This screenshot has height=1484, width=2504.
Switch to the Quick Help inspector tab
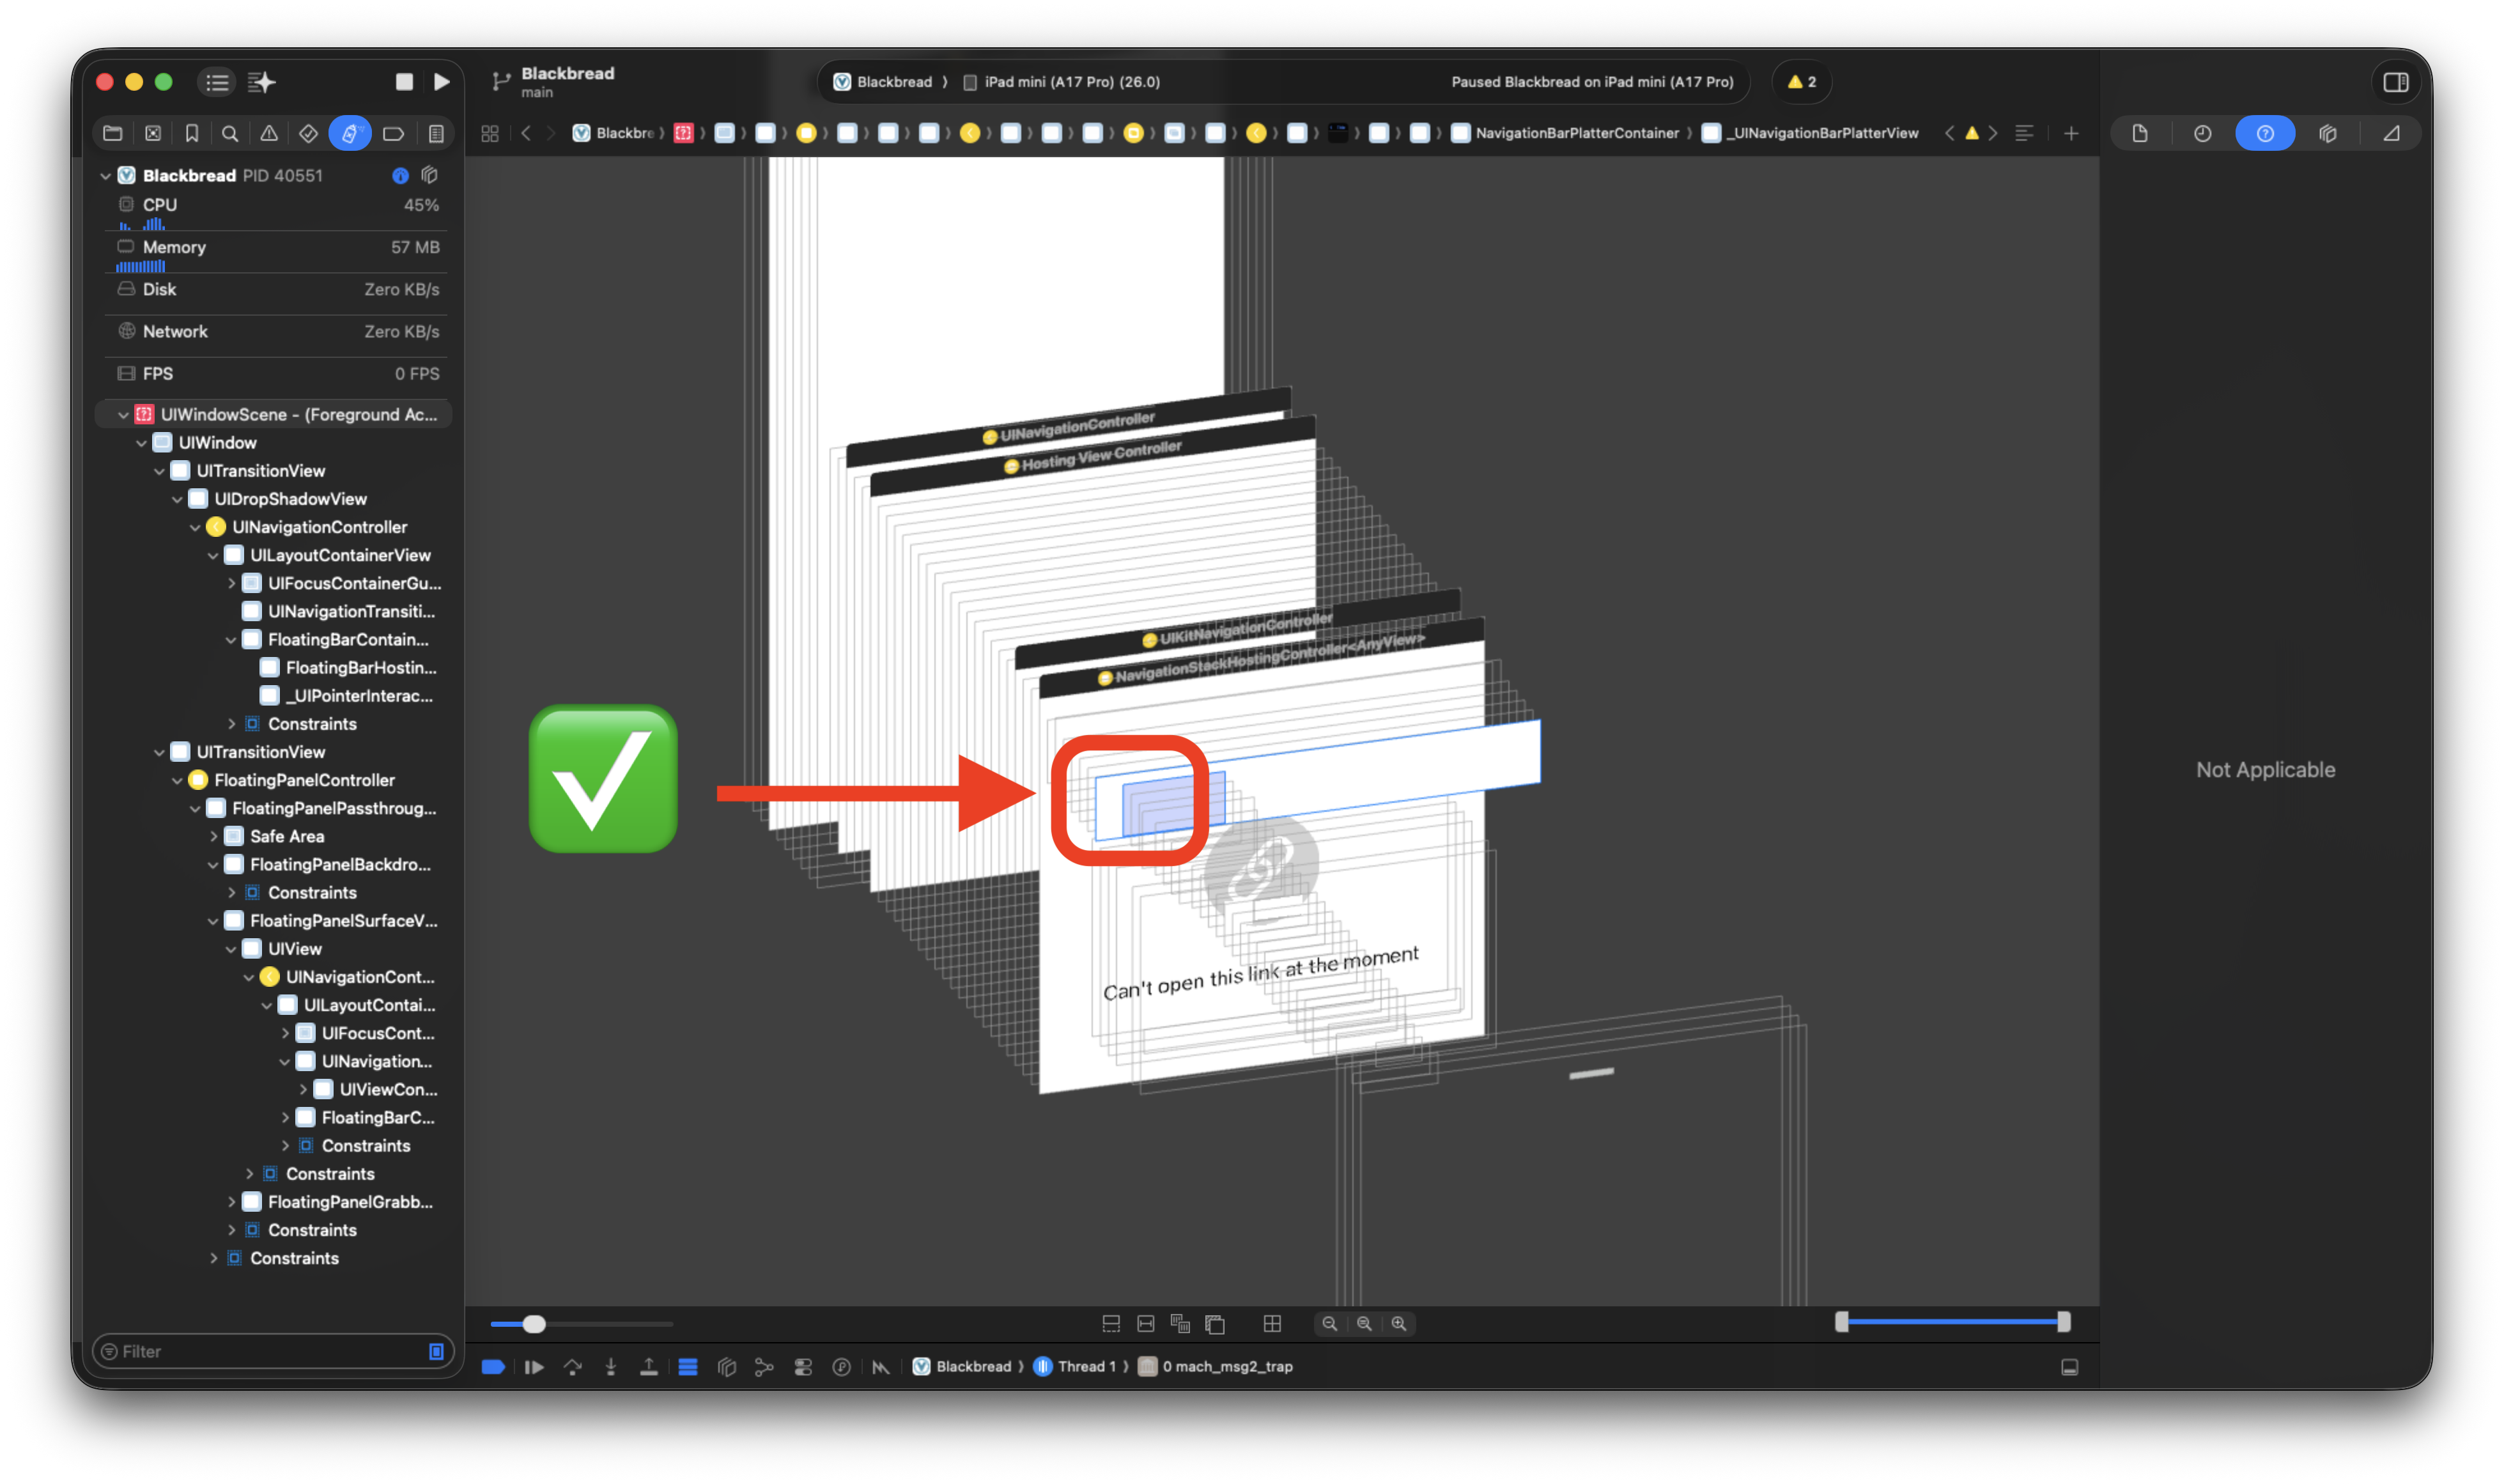[x=2265, y=133]
